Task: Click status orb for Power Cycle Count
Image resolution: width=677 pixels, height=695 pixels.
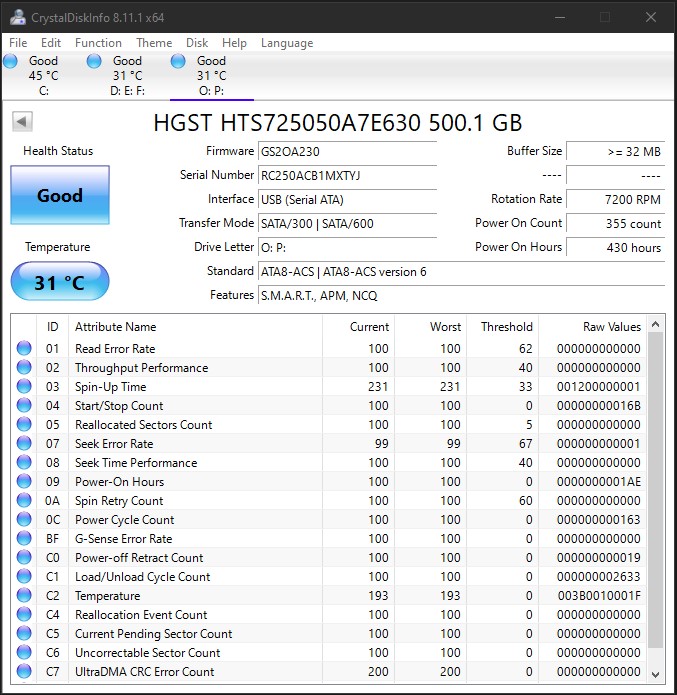Action: pos(24,519)
